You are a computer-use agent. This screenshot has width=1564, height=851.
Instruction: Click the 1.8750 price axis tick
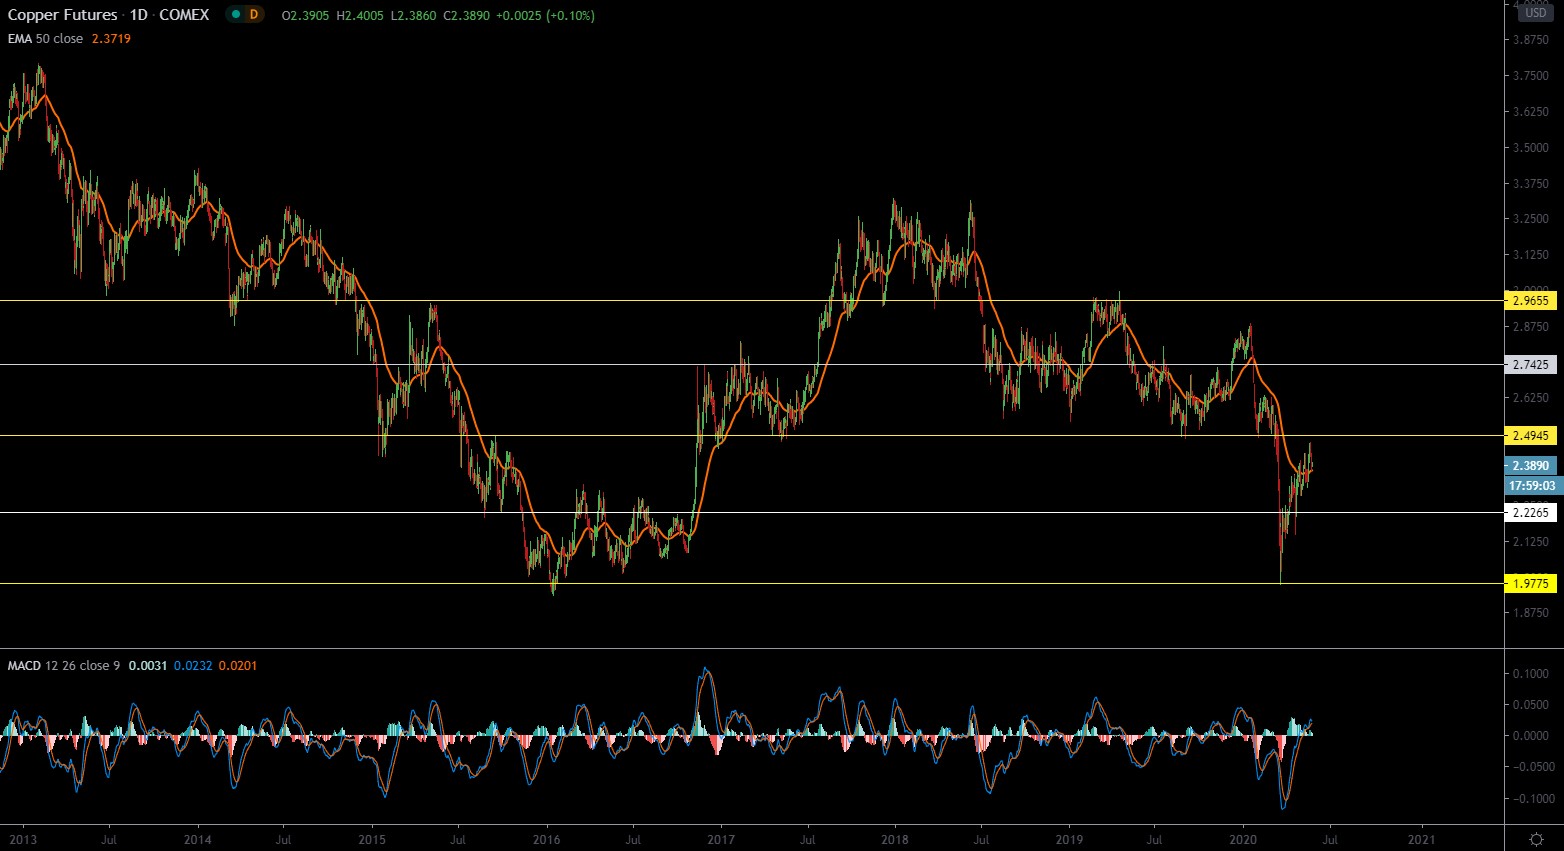pyautogui.click(x=1531, y=613)
